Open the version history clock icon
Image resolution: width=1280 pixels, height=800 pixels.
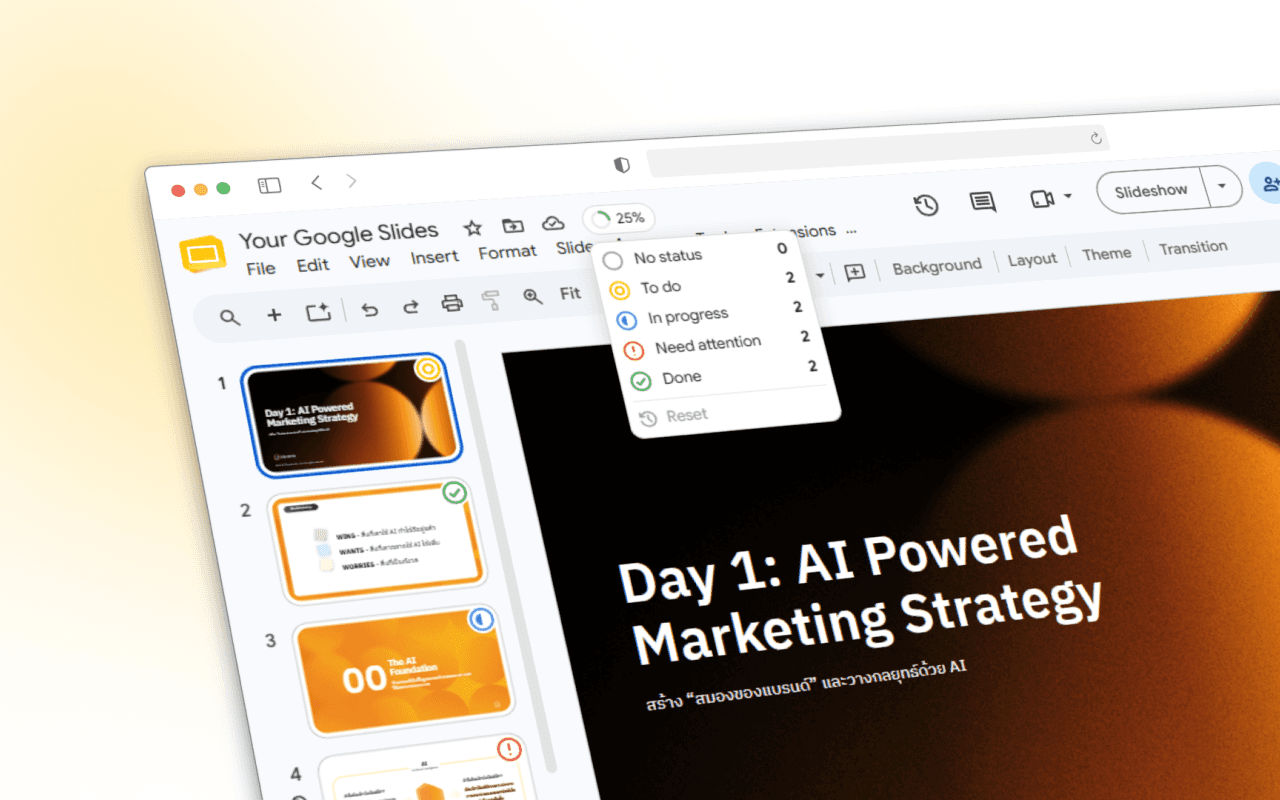926,205
